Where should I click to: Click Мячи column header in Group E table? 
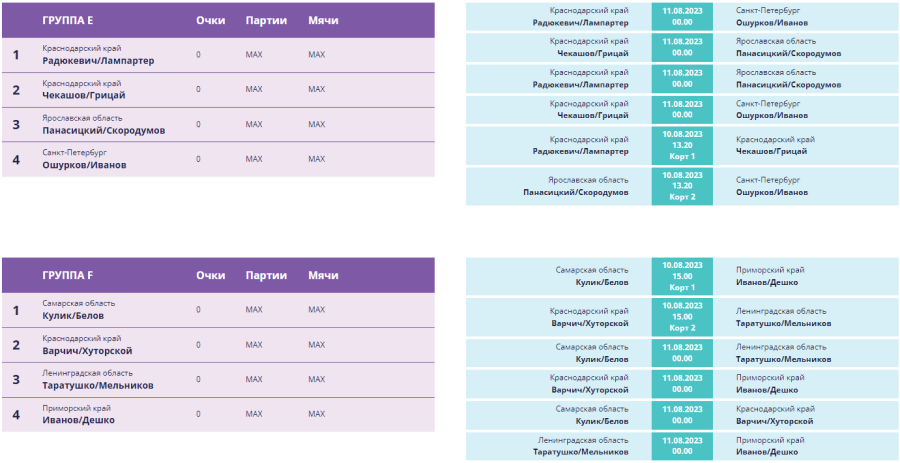pyautogui.click(x=323, y=20)
